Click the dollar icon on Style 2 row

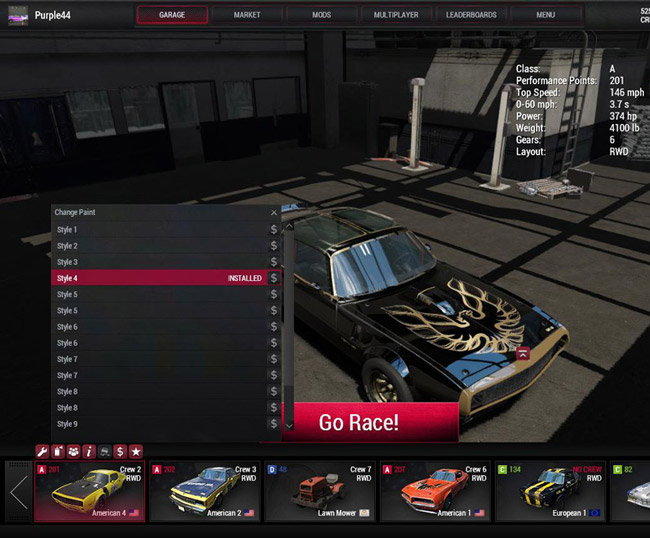click(x=274, y=246)
